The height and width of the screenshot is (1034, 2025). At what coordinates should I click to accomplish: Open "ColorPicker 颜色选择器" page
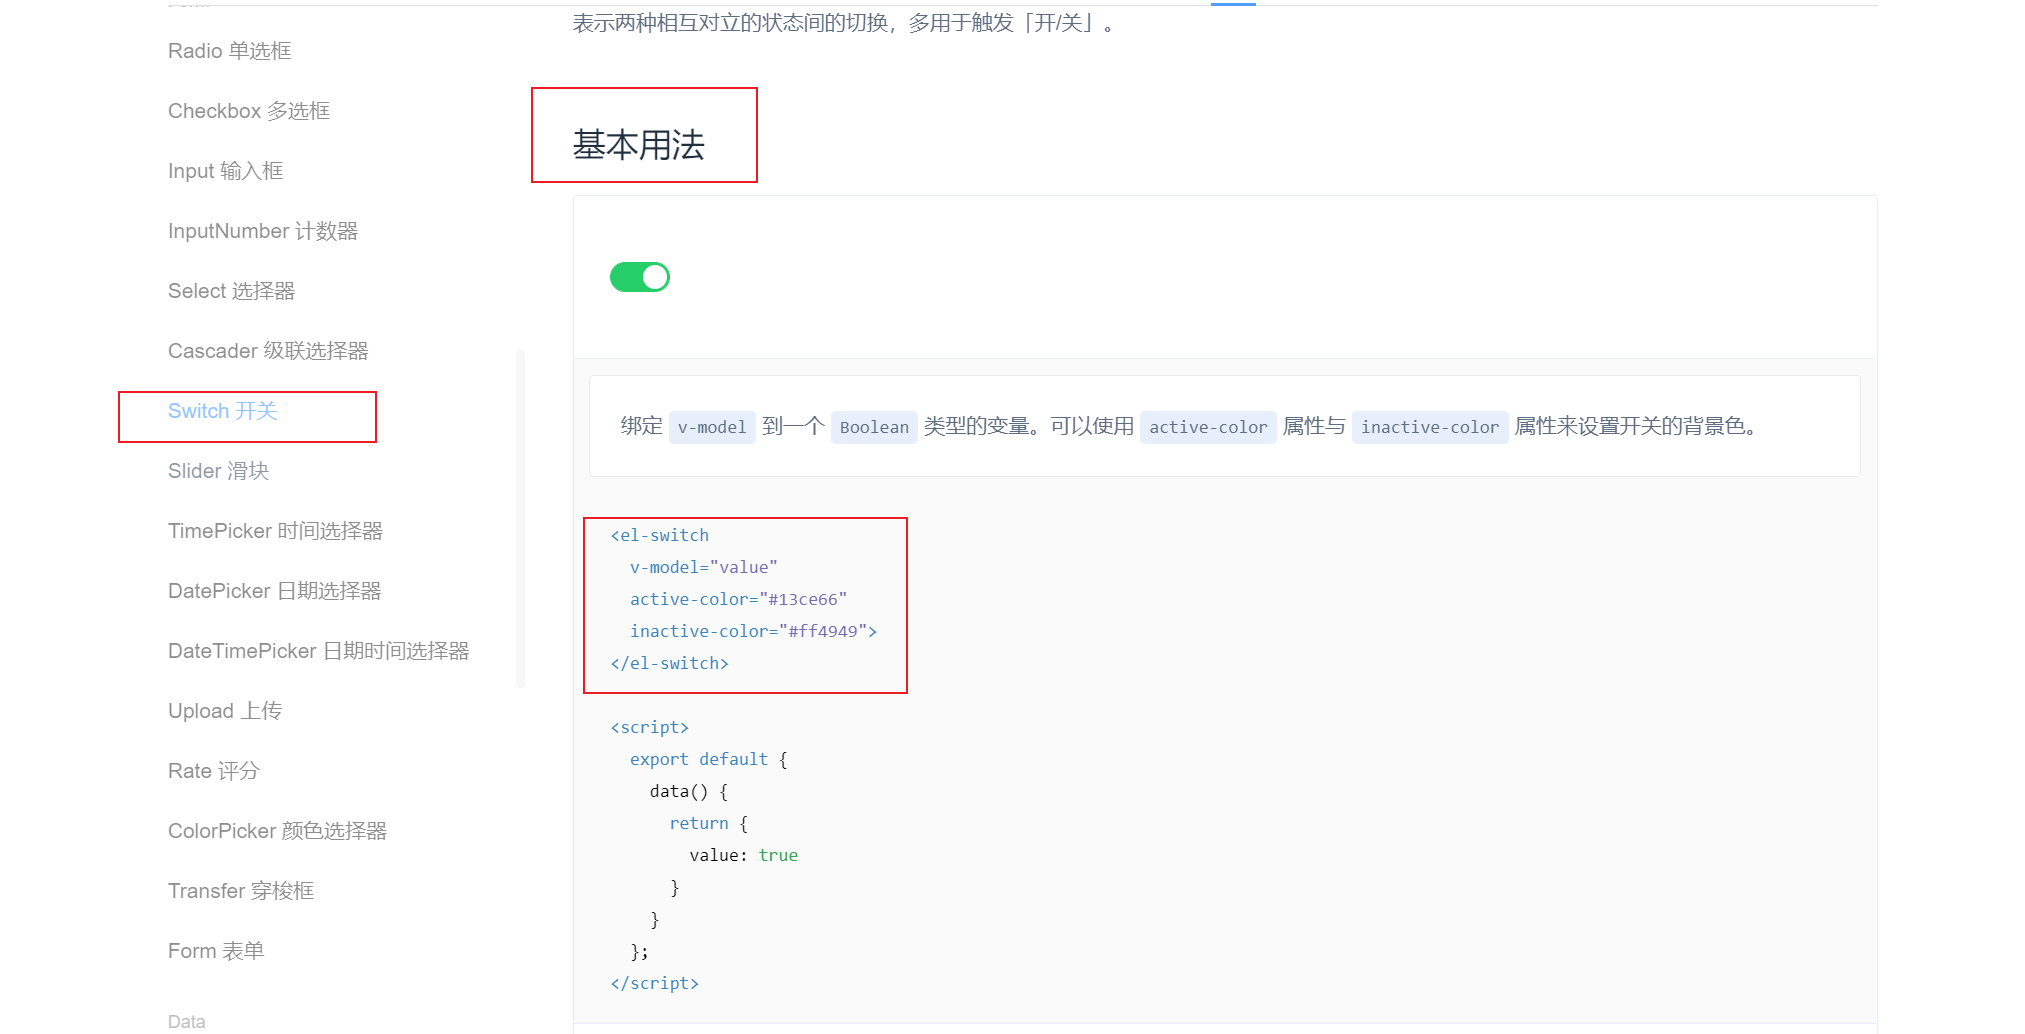tap(278, 830)
